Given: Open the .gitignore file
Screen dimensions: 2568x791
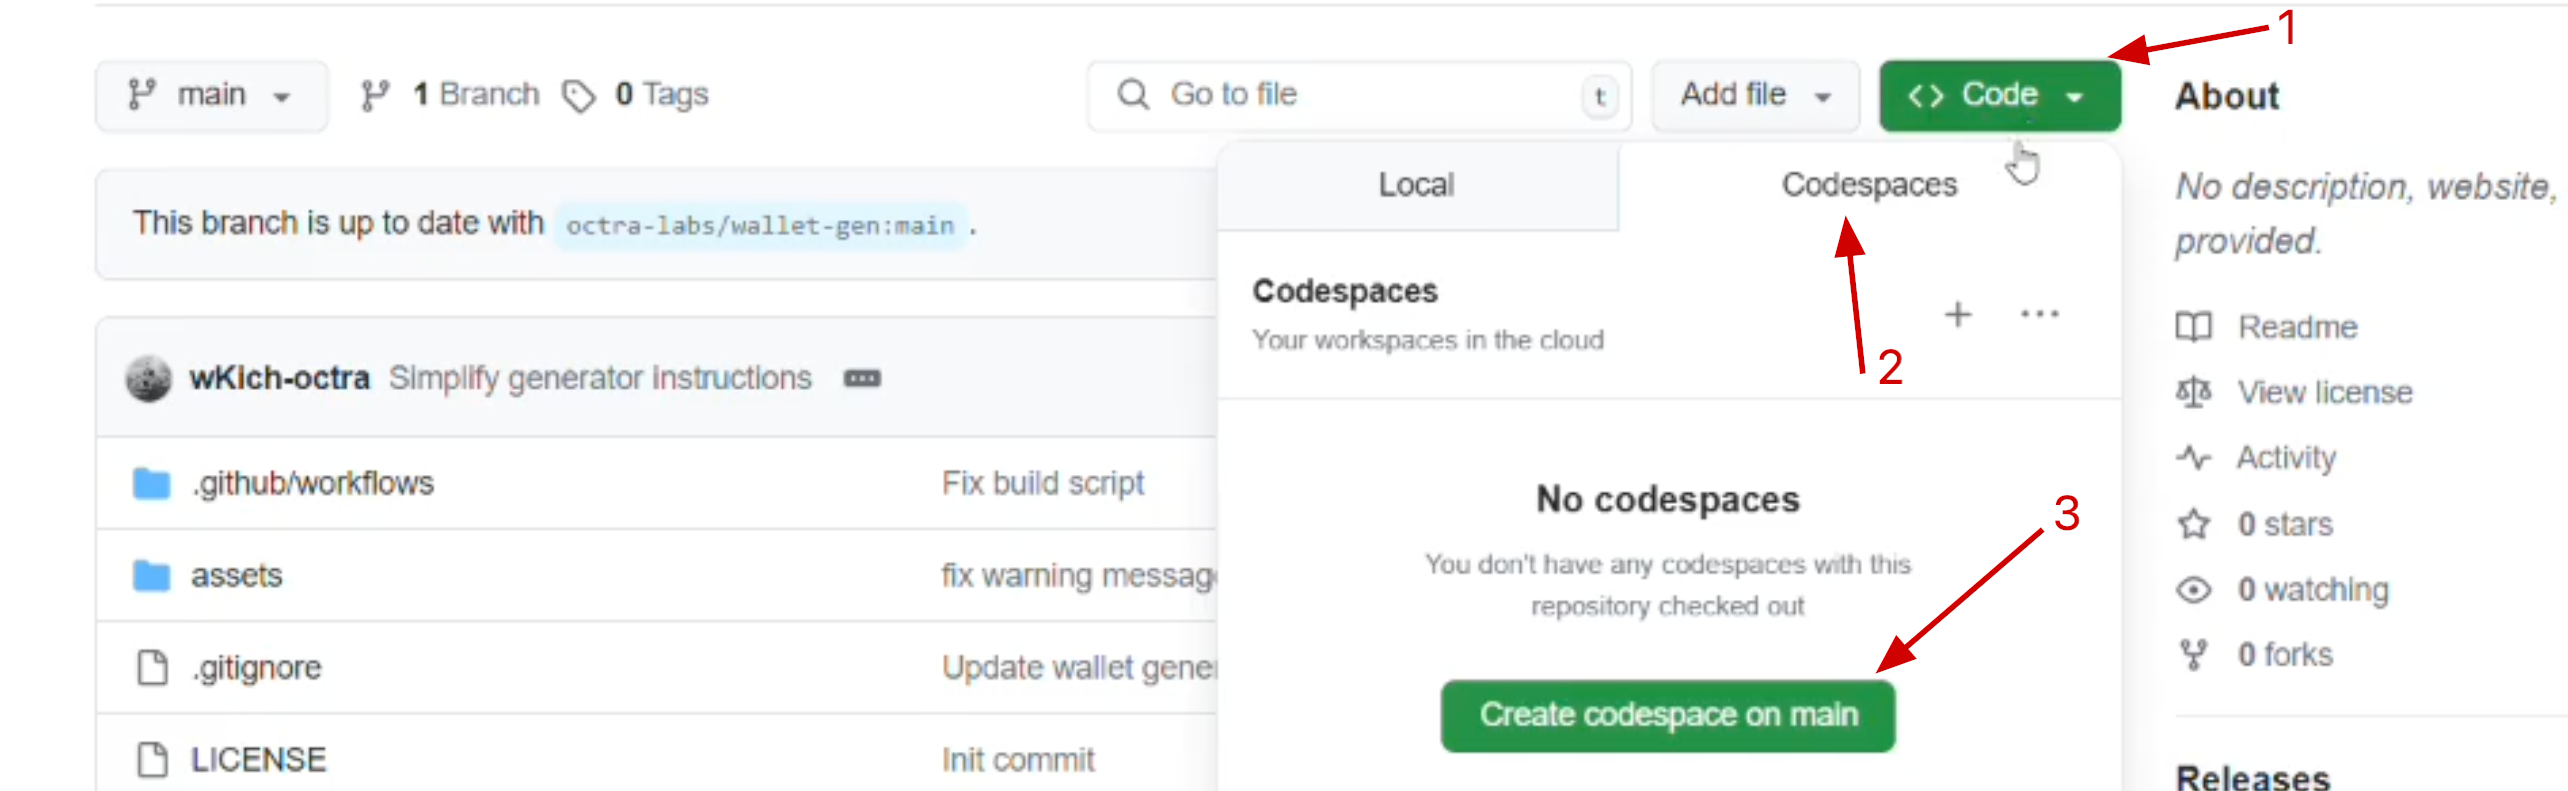Looking at the screenshot, I should pos(257,668).
